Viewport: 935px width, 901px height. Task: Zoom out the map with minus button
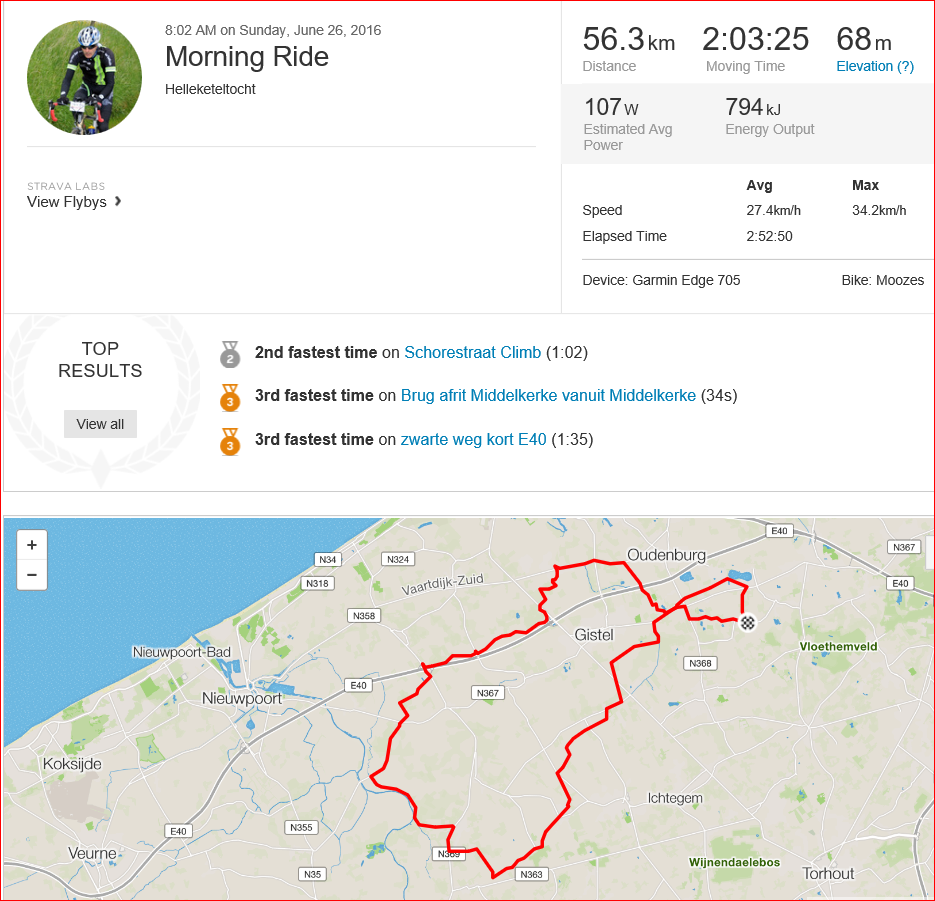click(32, 575)
